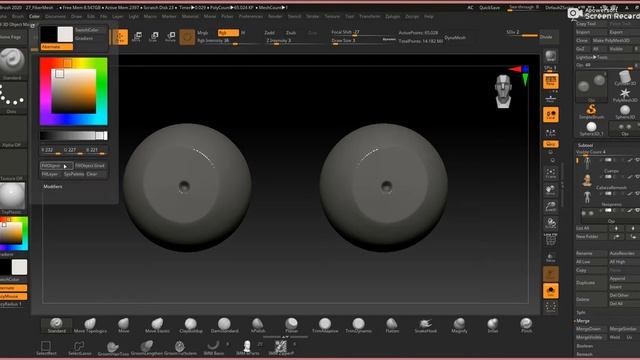Choose the TrimDynamic brush
The image size is (640, 360).
pyautogui.click(x=358, y=325)
